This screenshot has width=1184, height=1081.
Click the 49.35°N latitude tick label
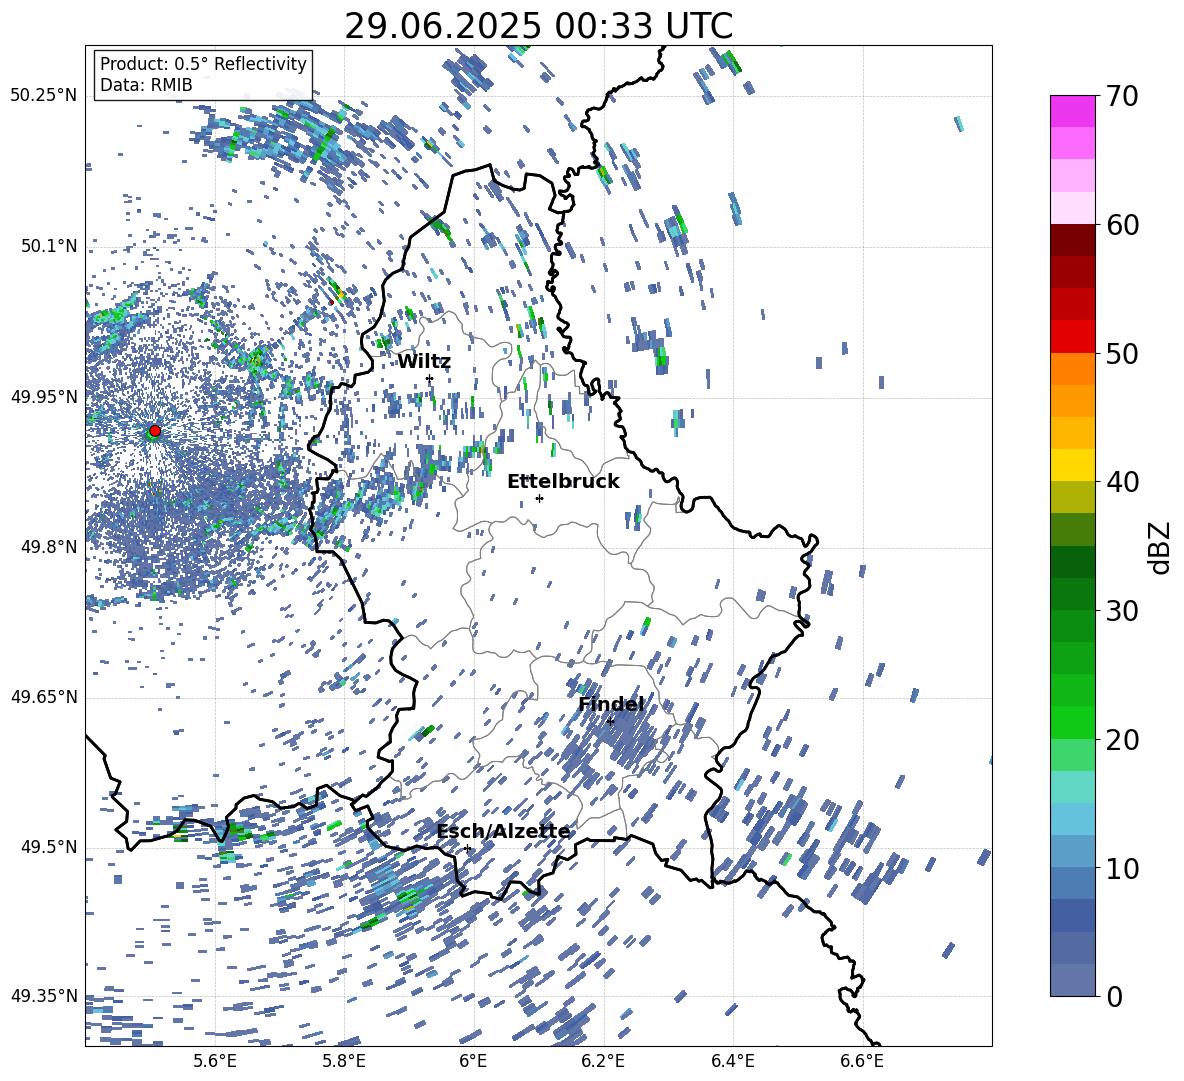[x=44, y=996]
